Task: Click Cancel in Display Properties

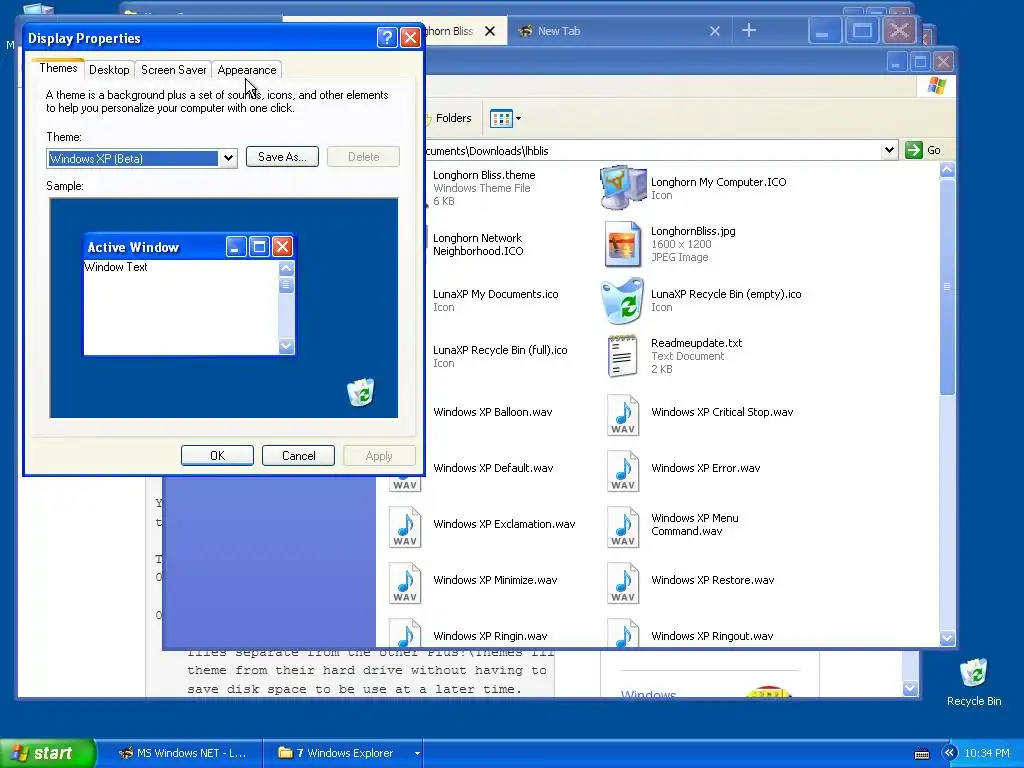Action: point(298,456)
